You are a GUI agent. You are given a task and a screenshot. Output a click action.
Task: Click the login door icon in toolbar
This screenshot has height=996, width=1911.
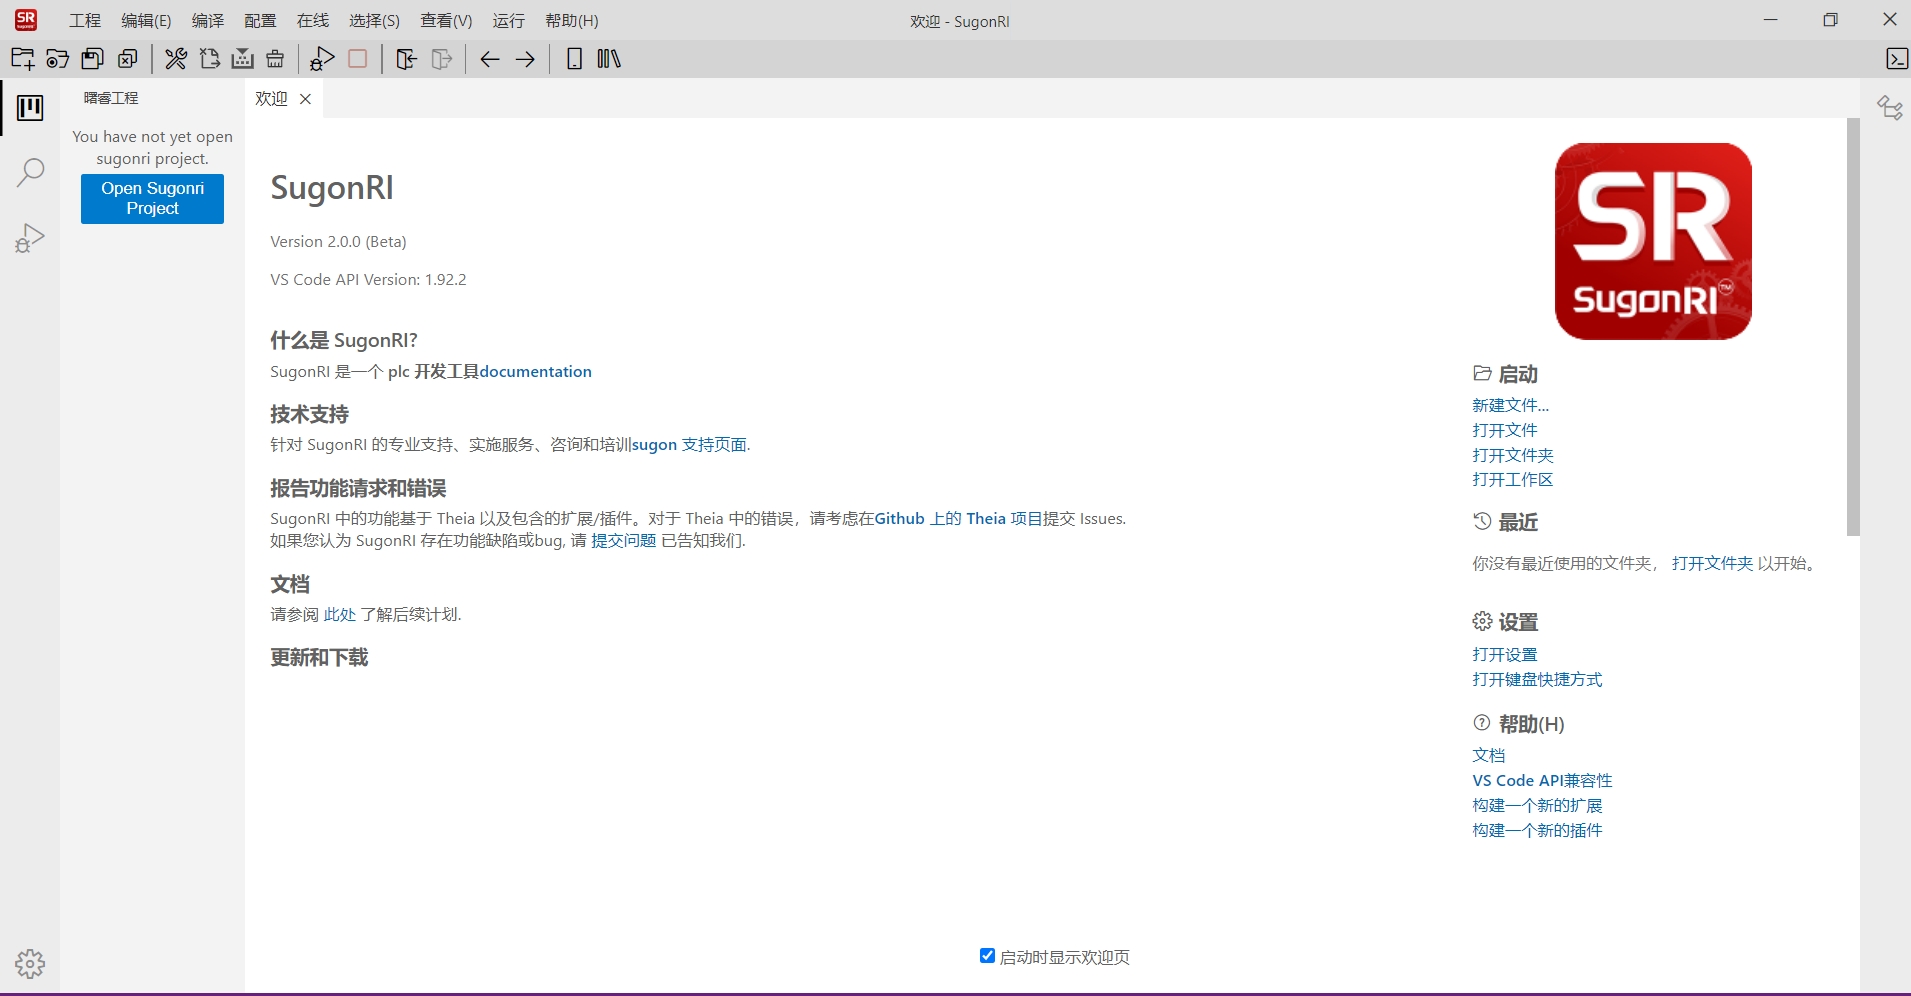click(x=406, y=59)
